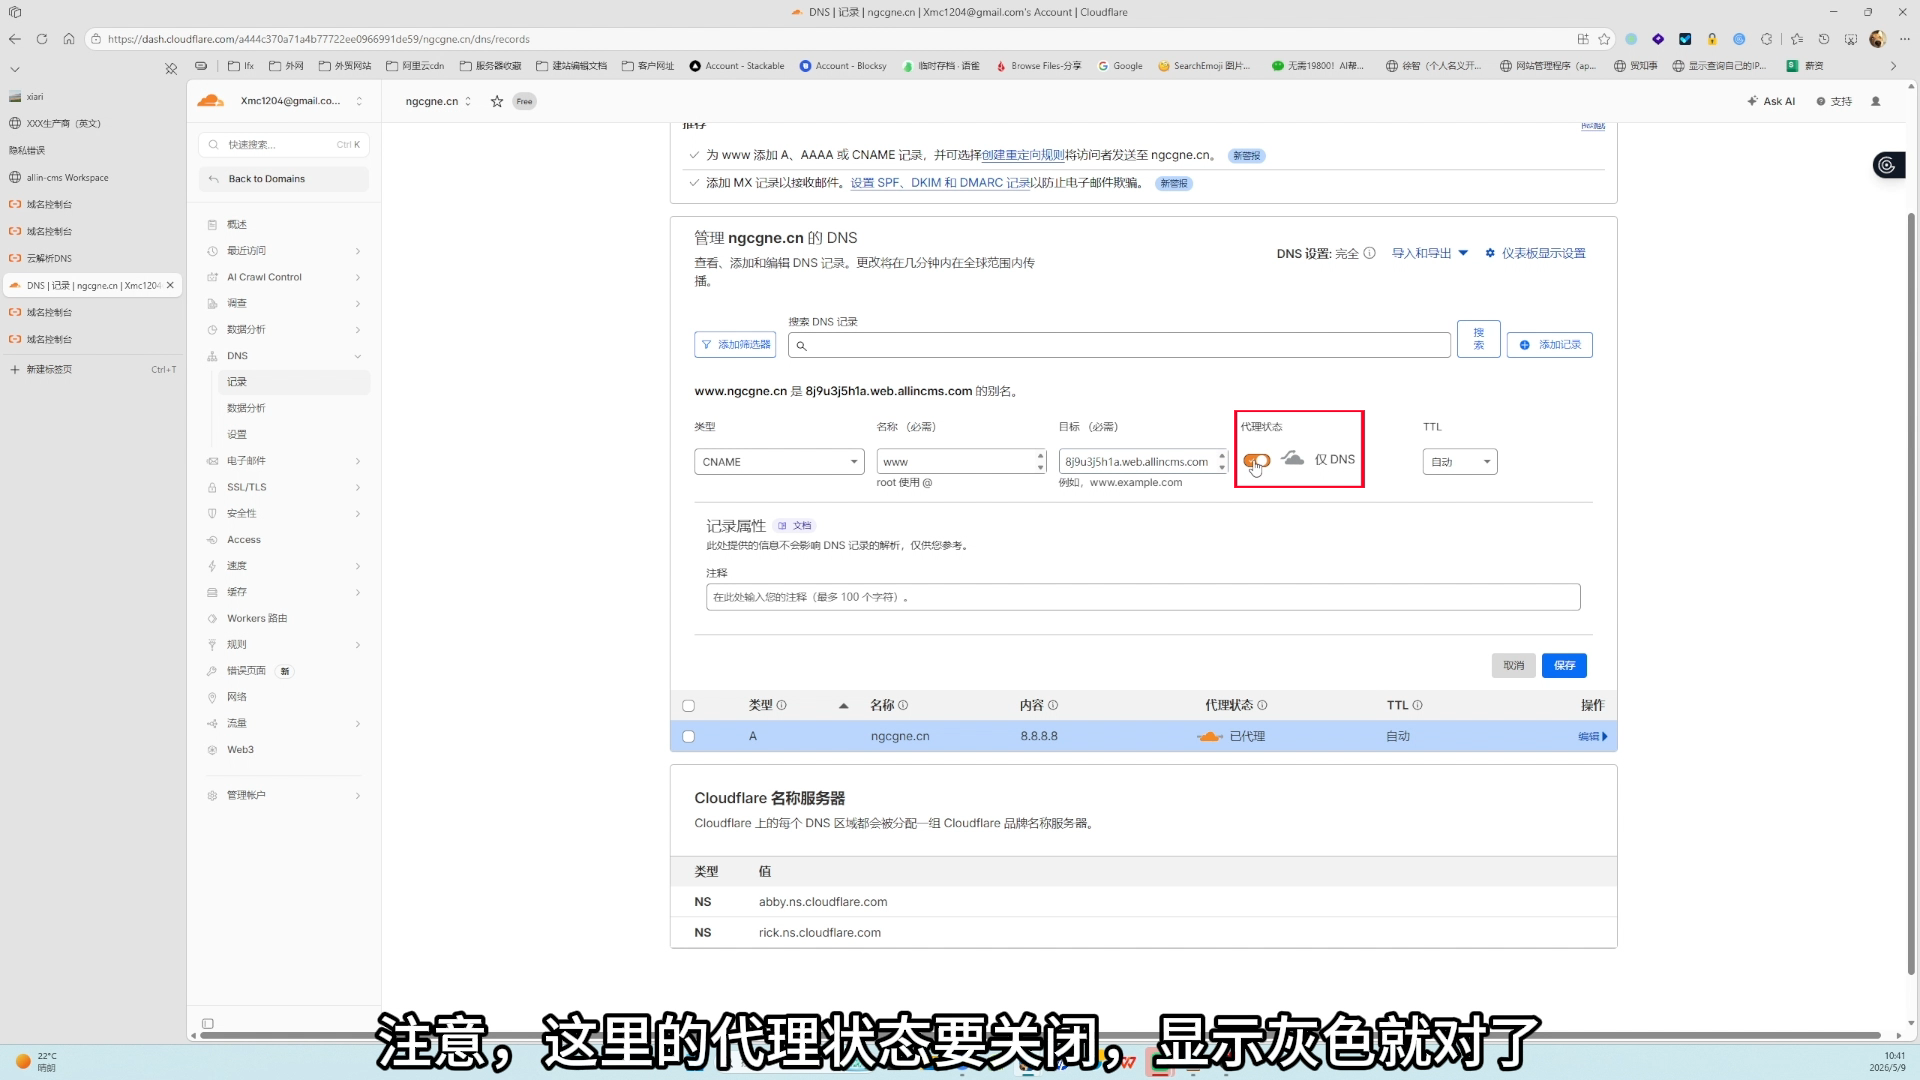Image resolution: width=1920 pixels, height=1080 pixels.
Task: Open the 创建重定向规则 link
Action: coord(1023,155)
